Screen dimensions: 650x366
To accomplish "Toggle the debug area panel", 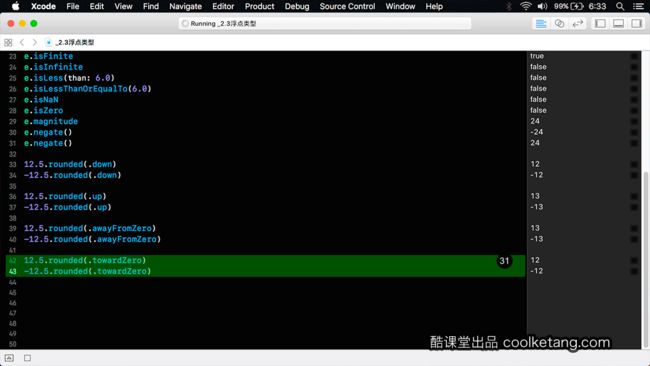I will click(x=618, y=24).
